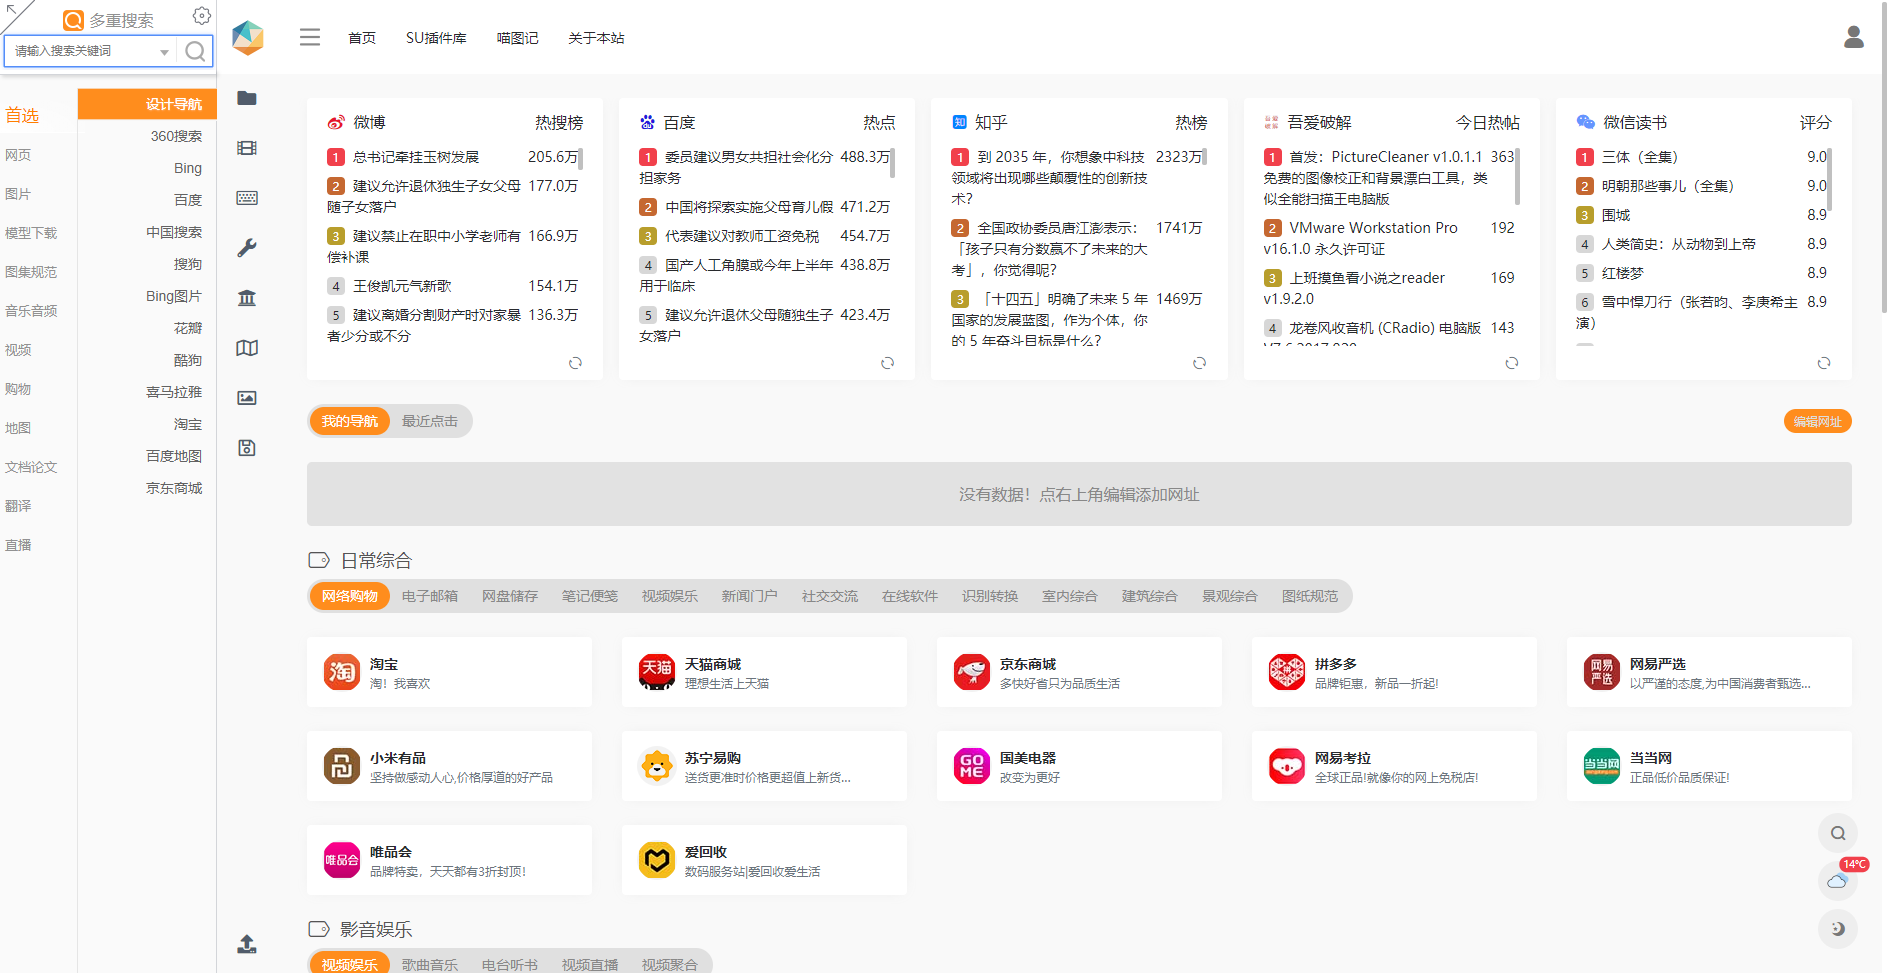Screen dimensions: 1887x973
Task: Open 喵图记 in top navigation
Action: [517, 38]
